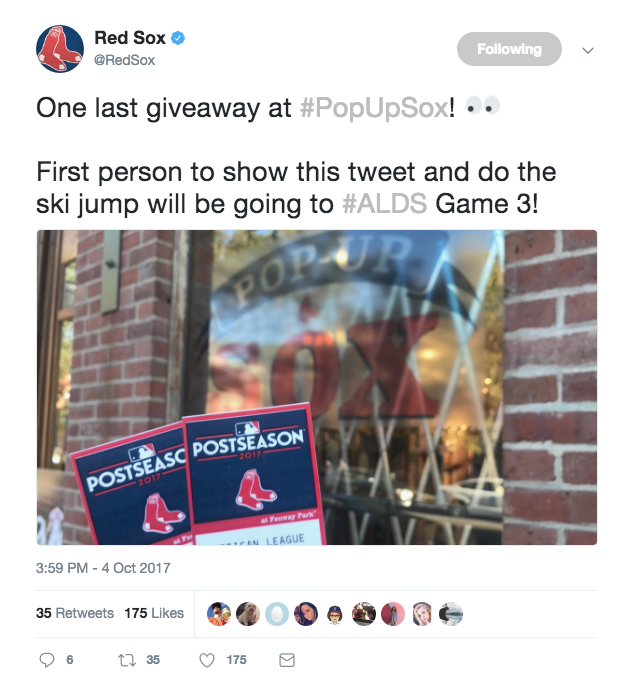Click the light blue egg avatar
Viewport: 632px width, 696px height.
(277, 614)
